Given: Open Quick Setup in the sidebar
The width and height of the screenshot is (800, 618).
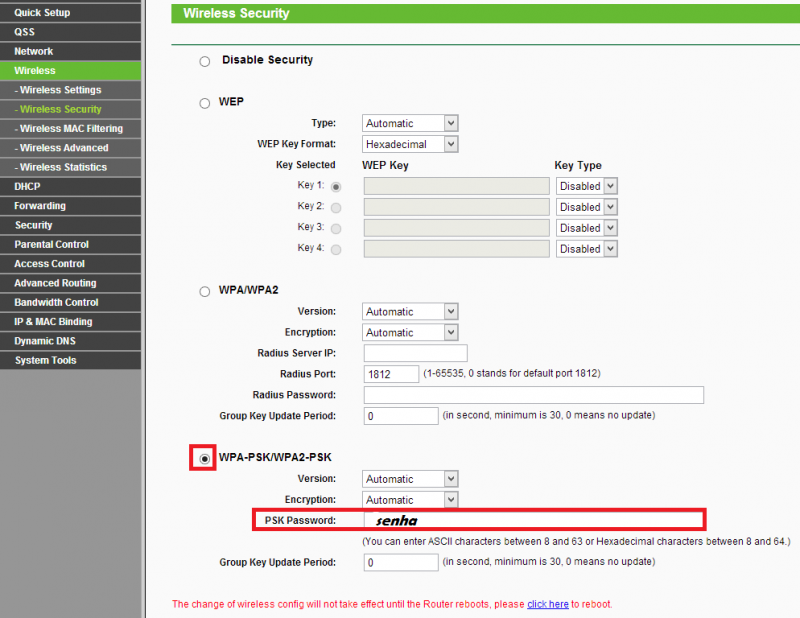Looking at the screenshot, I should [42, 13].
